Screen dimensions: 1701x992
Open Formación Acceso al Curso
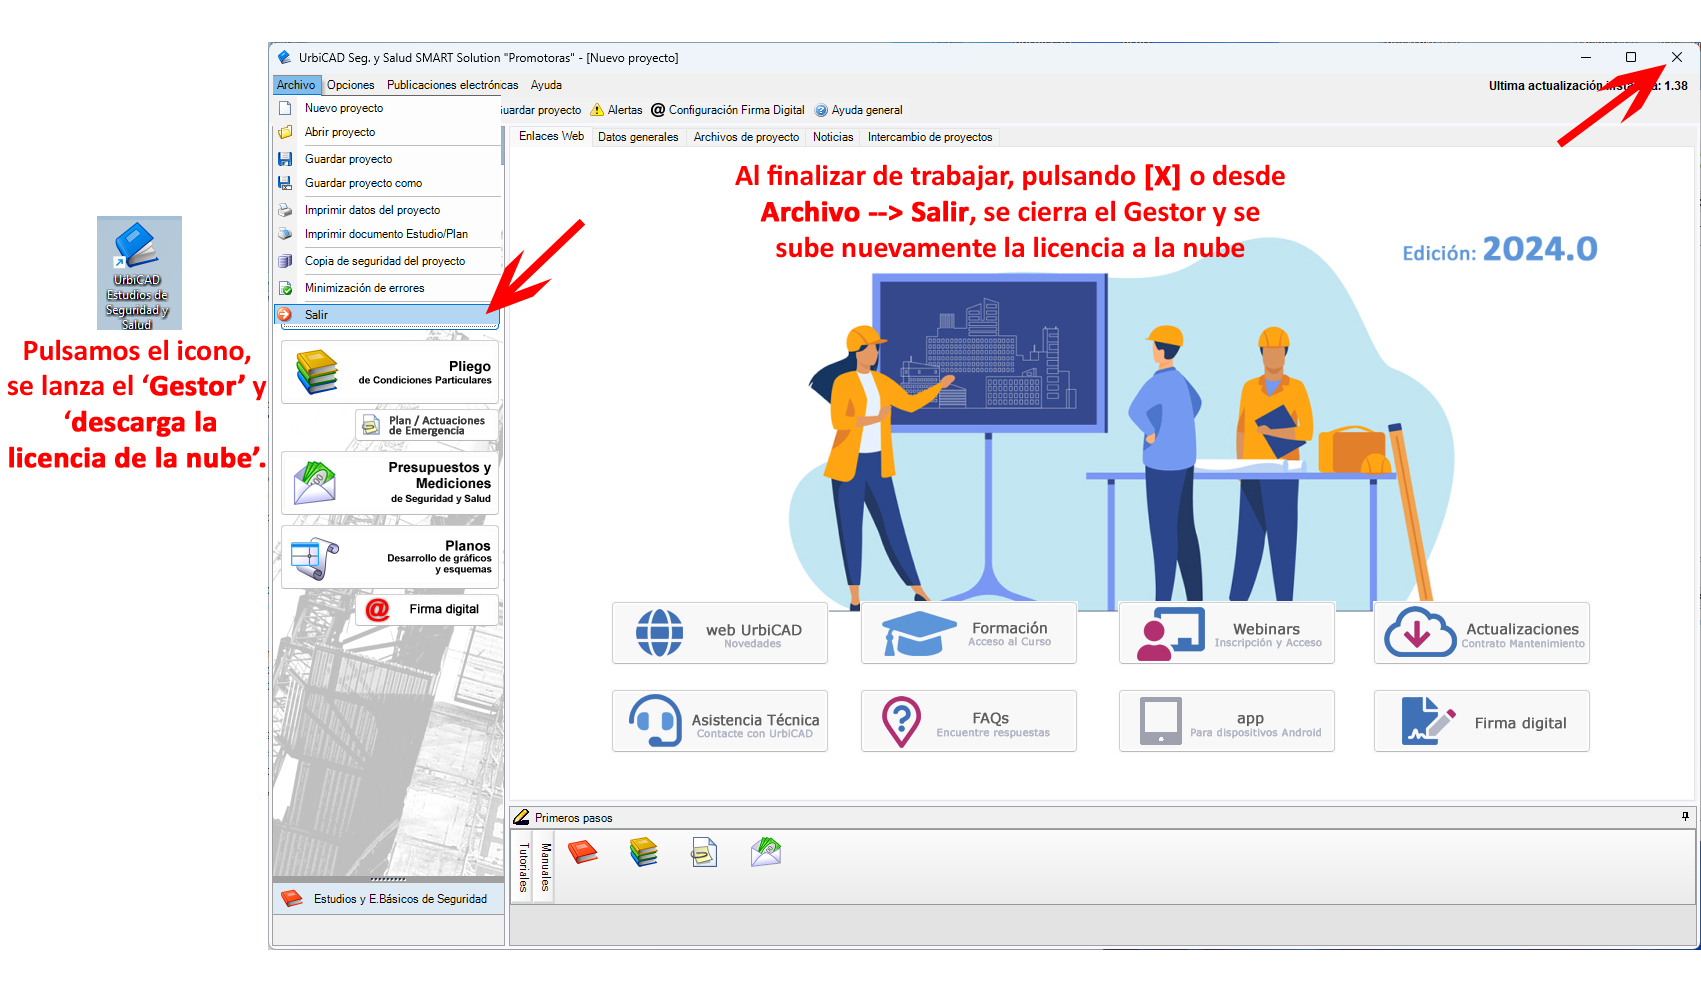coord(969,633)
